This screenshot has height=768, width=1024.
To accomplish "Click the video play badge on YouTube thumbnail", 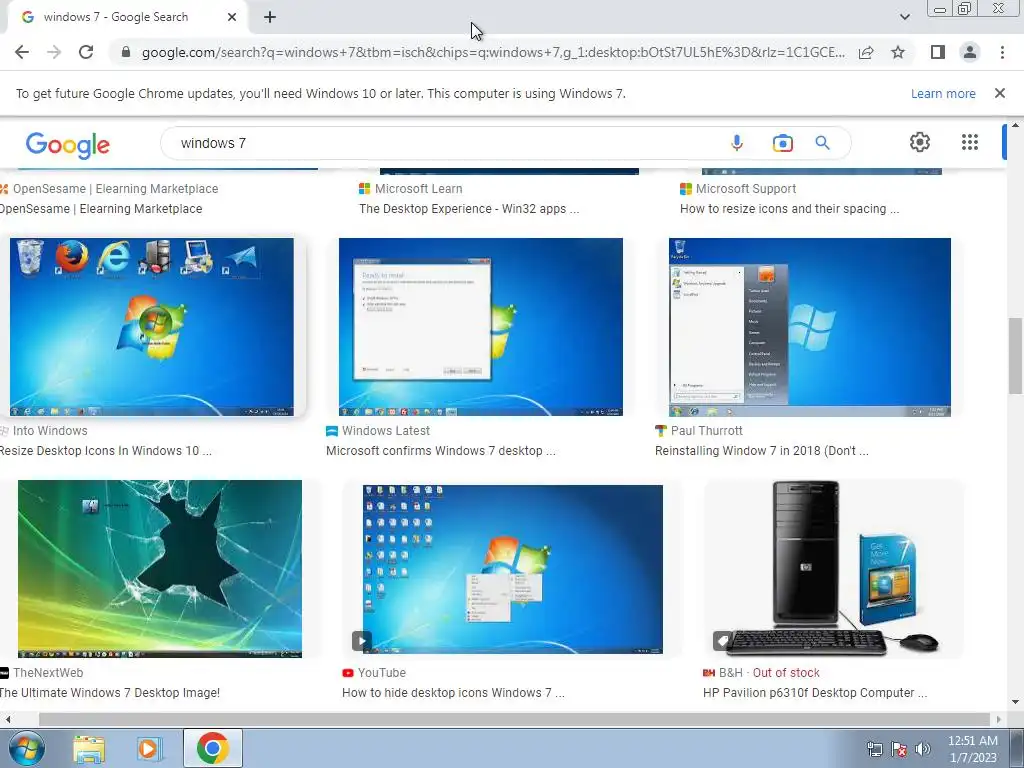I will point(362,640).
